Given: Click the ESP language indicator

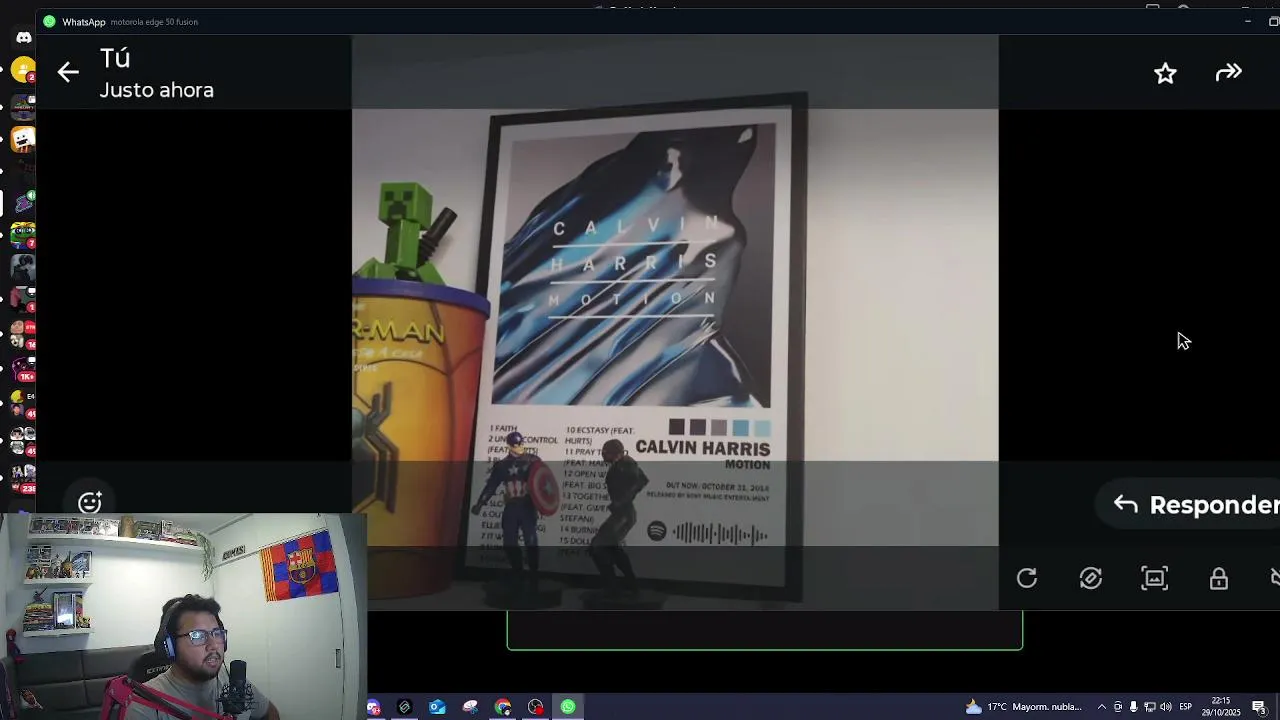Looking at the screenshot, I should click(1185, 707).
